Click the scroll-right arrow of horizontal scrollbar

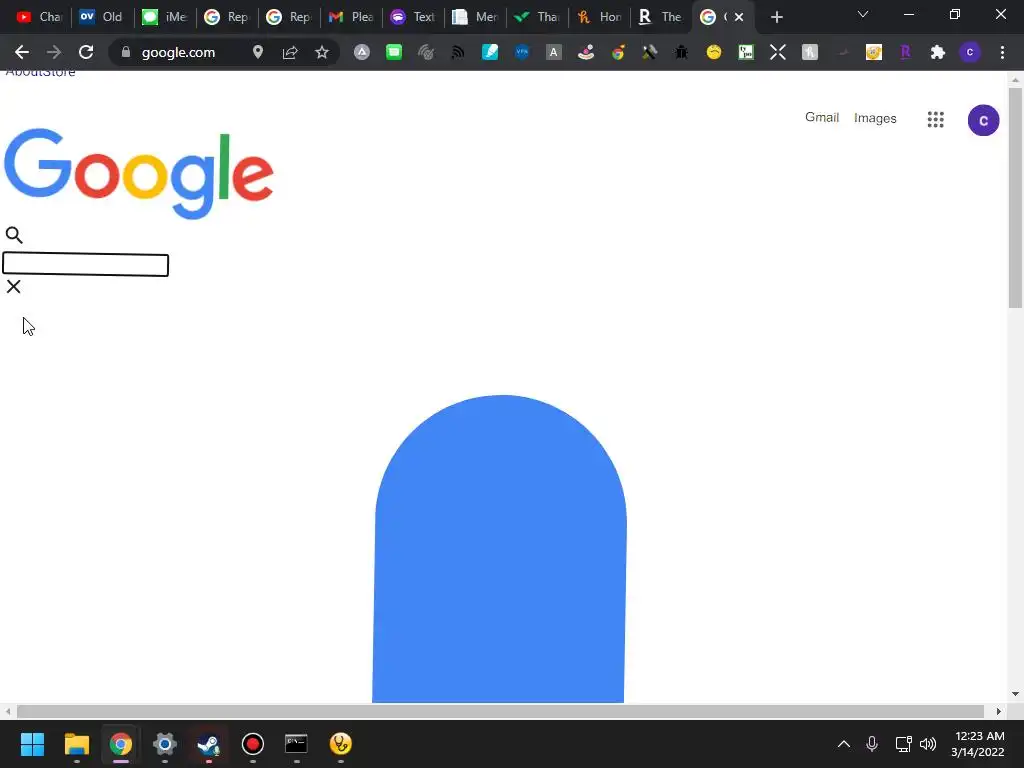coord(999,711)
